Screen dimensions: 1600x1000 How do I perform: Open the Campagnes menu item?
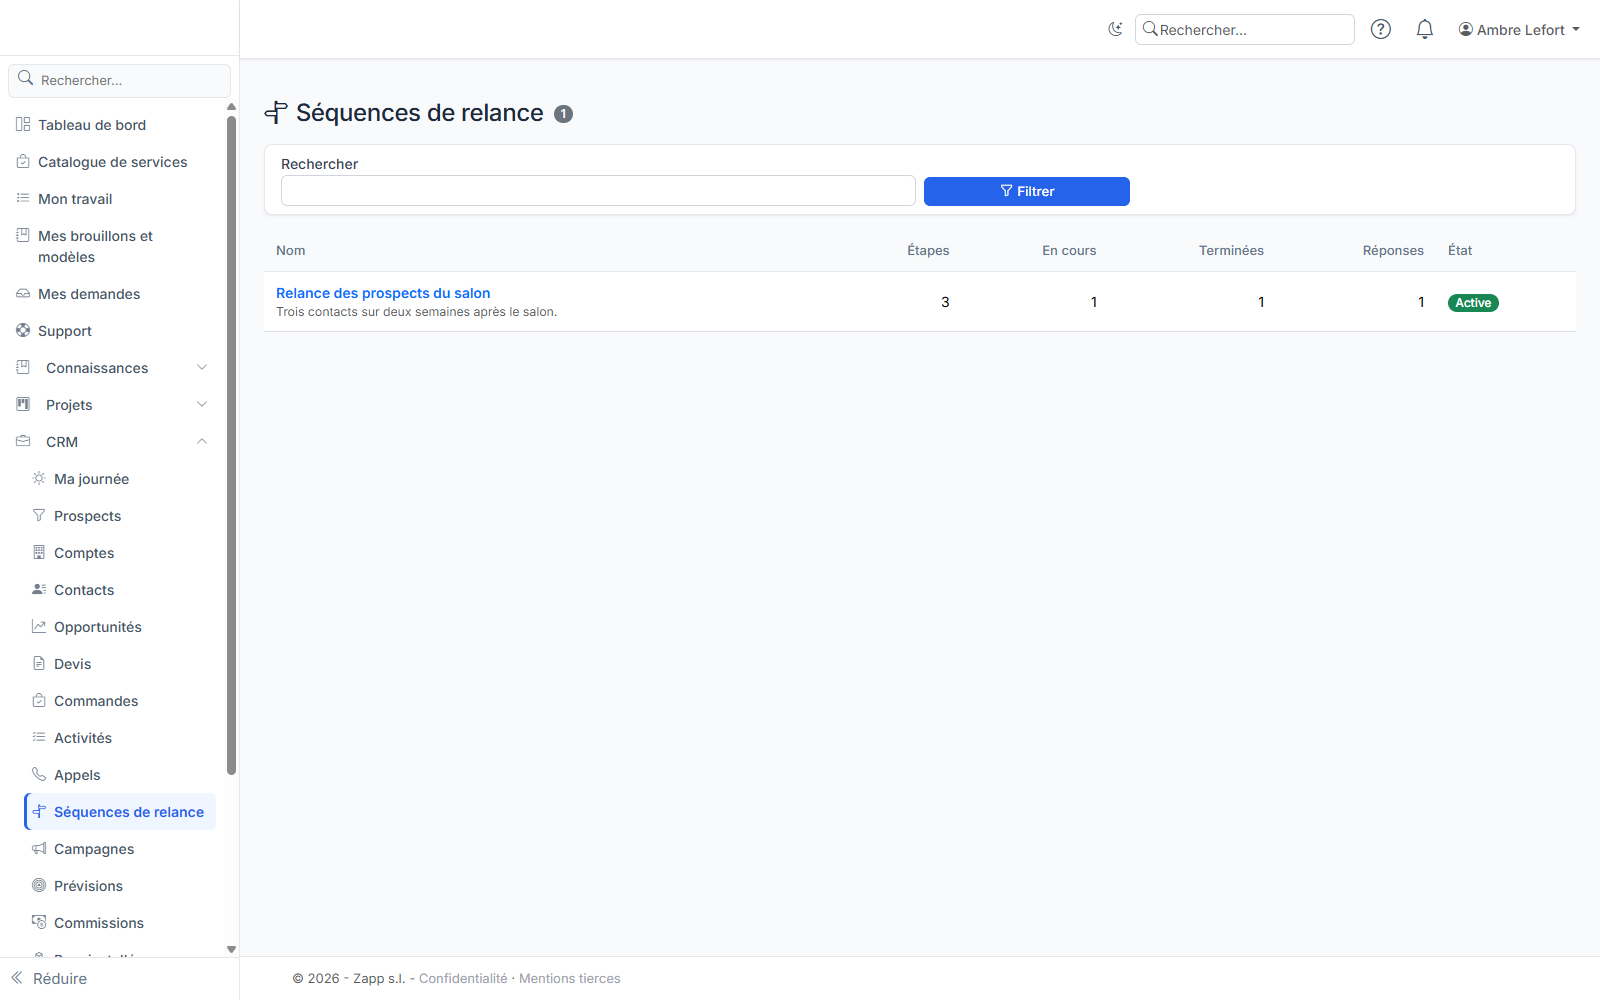(120, 849)
